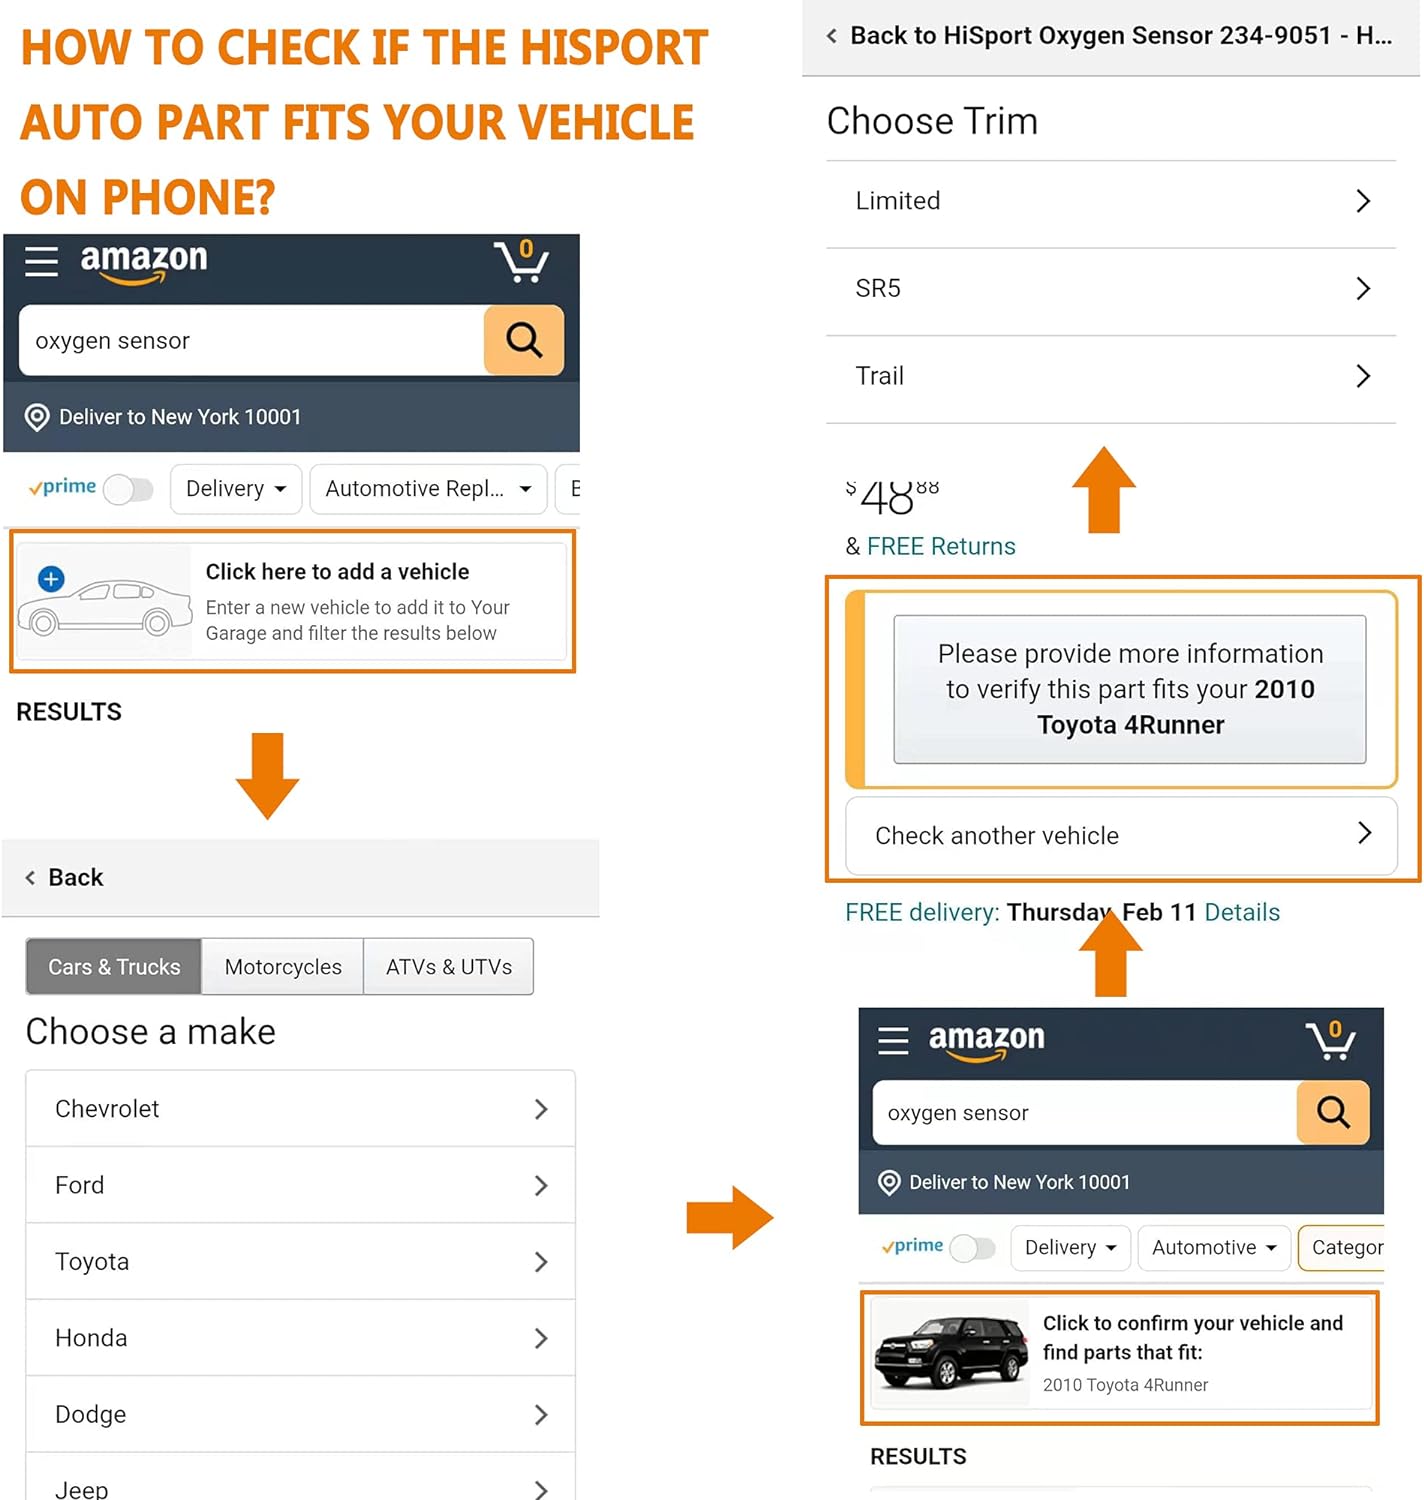Select Toyota from the make list
This screenshot has width=1424, height=1500.
point(300,1262)
